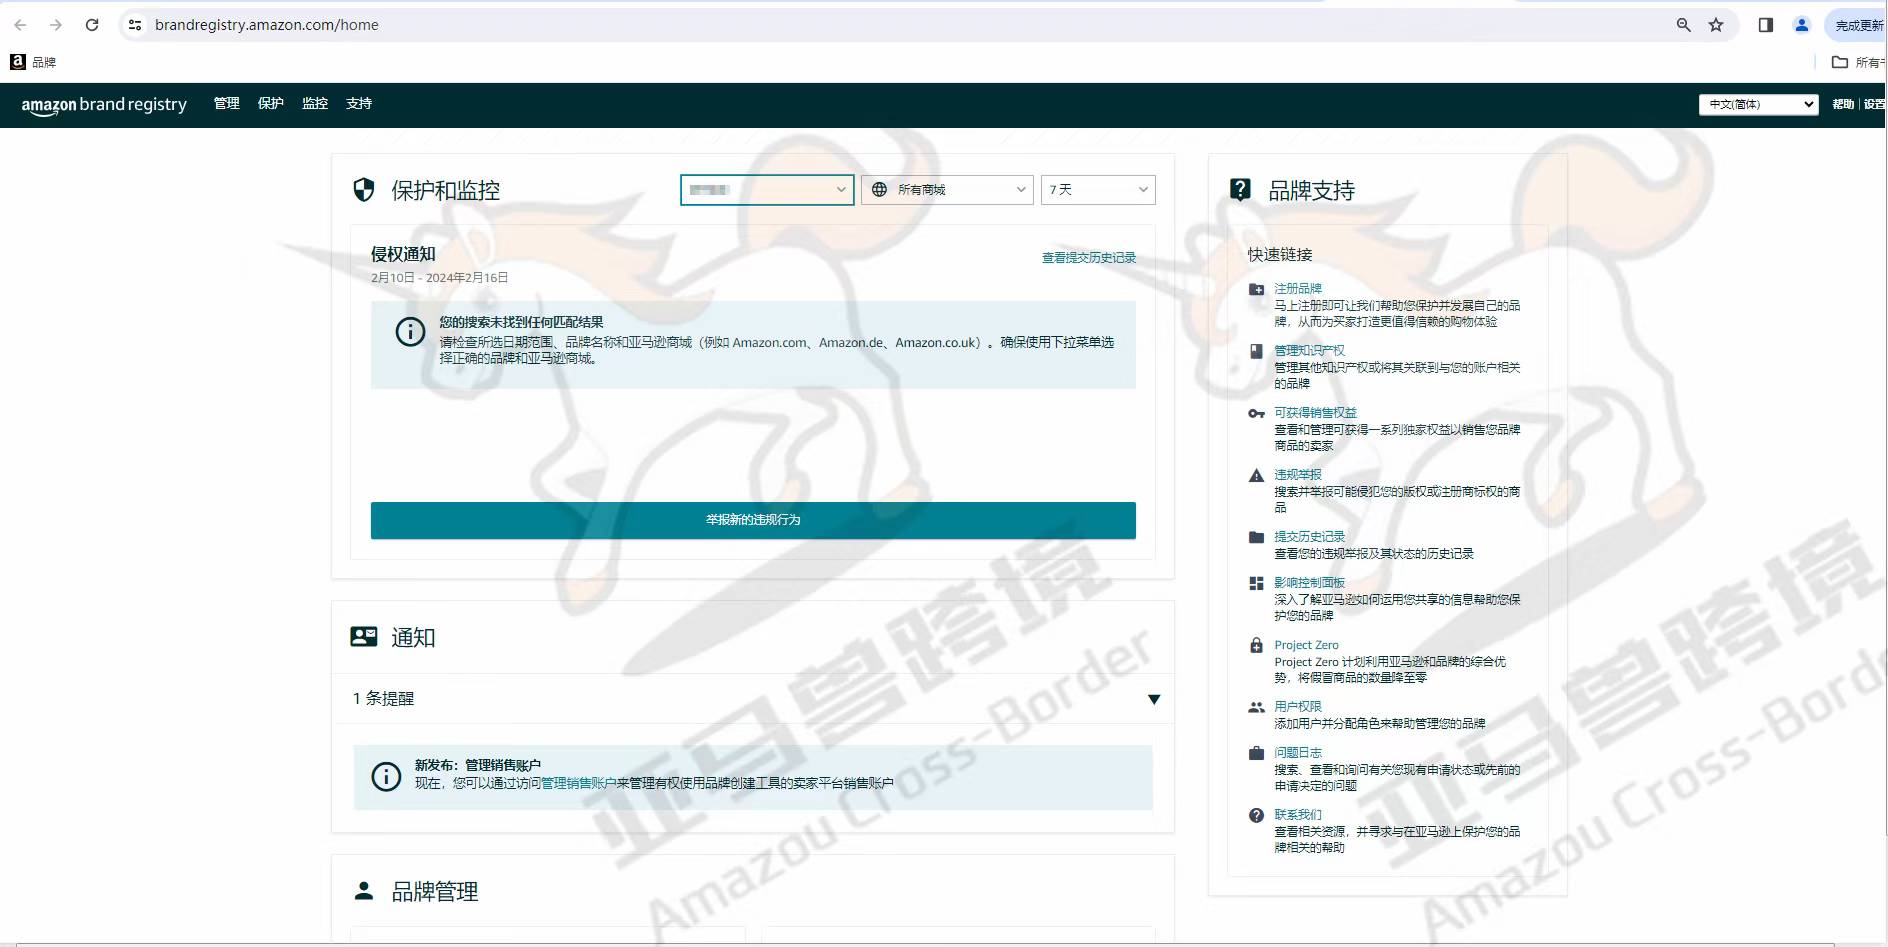Reload the page with refresh icon
The width and height of the screenshot is (1888, 947).
click(x=92, y=25)
